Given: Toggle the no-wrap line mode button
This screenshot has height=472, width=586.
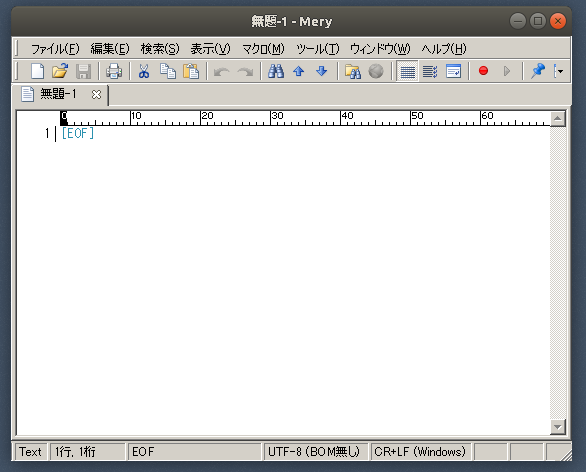Looking at the screenshot, I should 407,71.
